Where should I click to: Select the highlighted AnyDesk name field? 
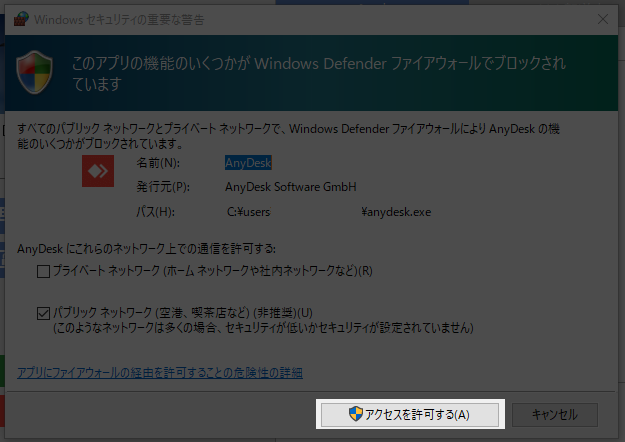pos(248,163)
